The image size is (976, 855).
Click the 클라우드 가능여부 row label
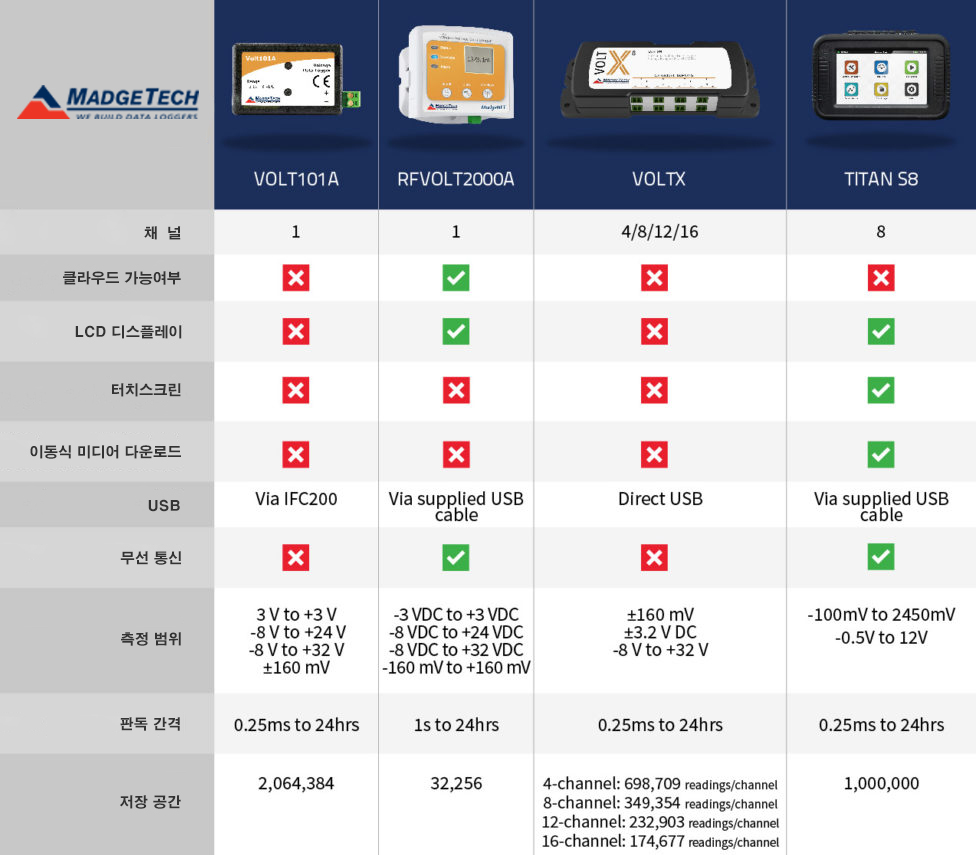point(121,278)
